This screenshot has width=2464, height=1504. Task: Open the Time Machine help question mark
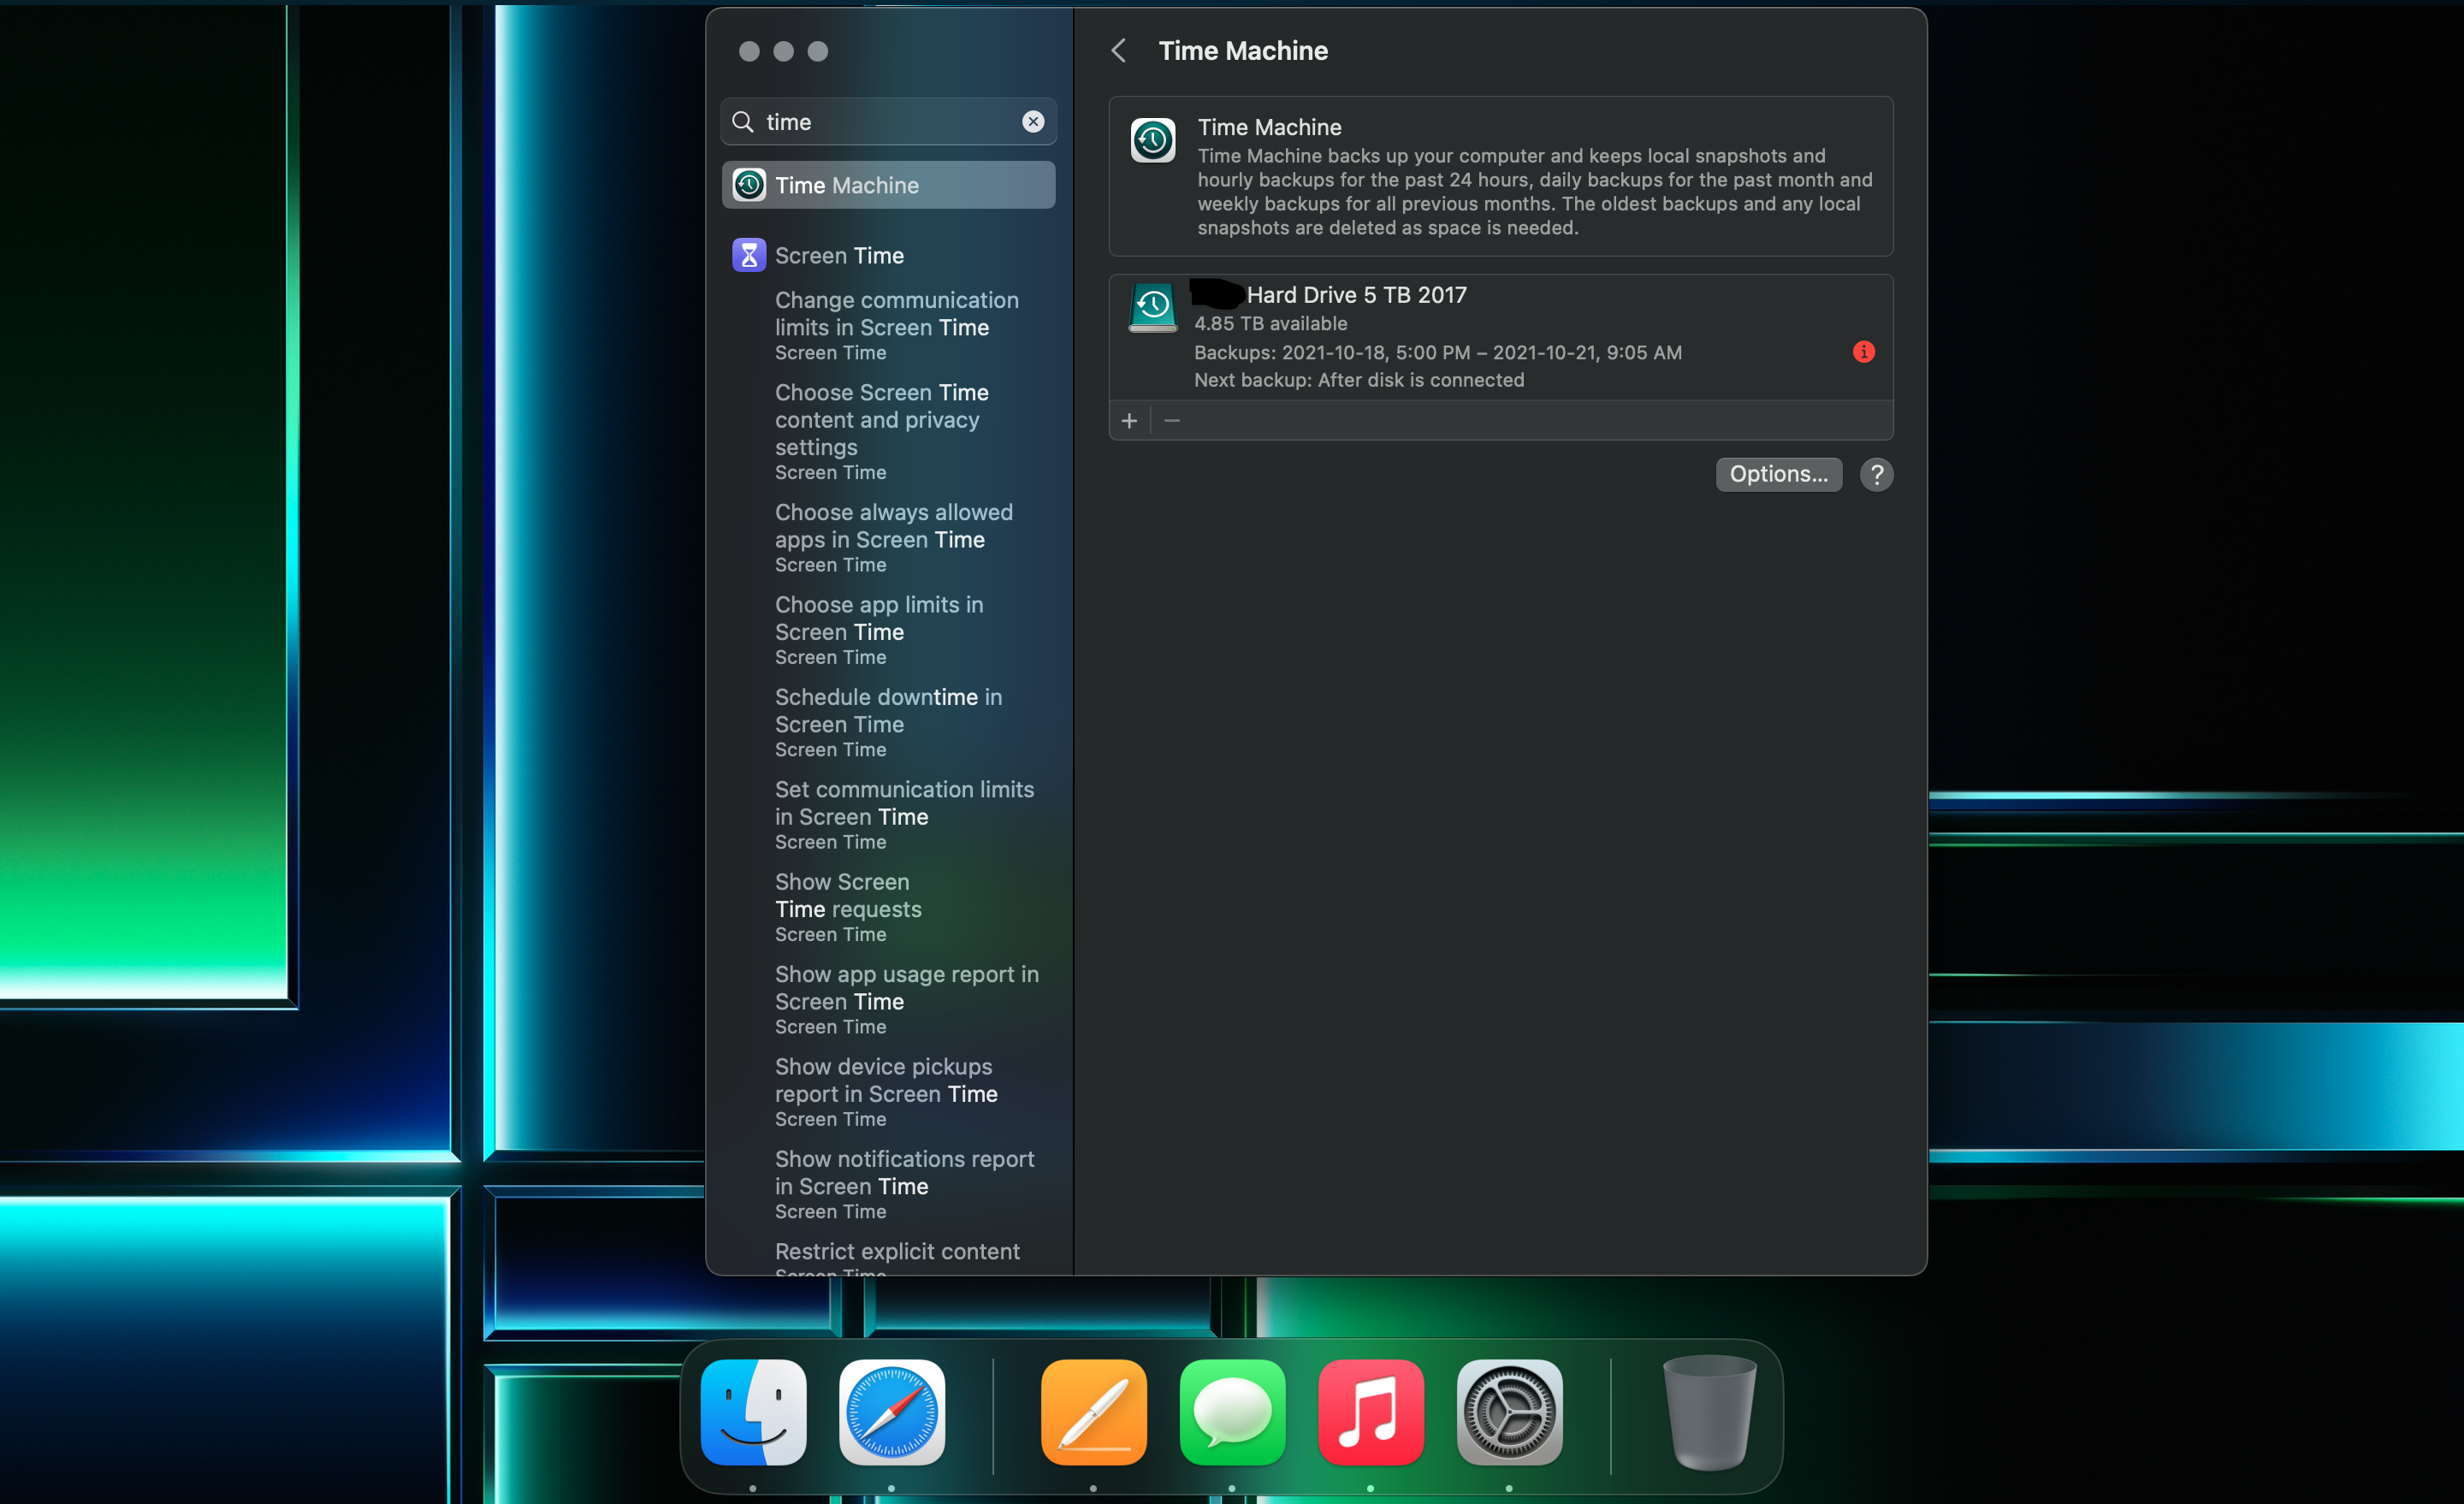(1876, 474)
